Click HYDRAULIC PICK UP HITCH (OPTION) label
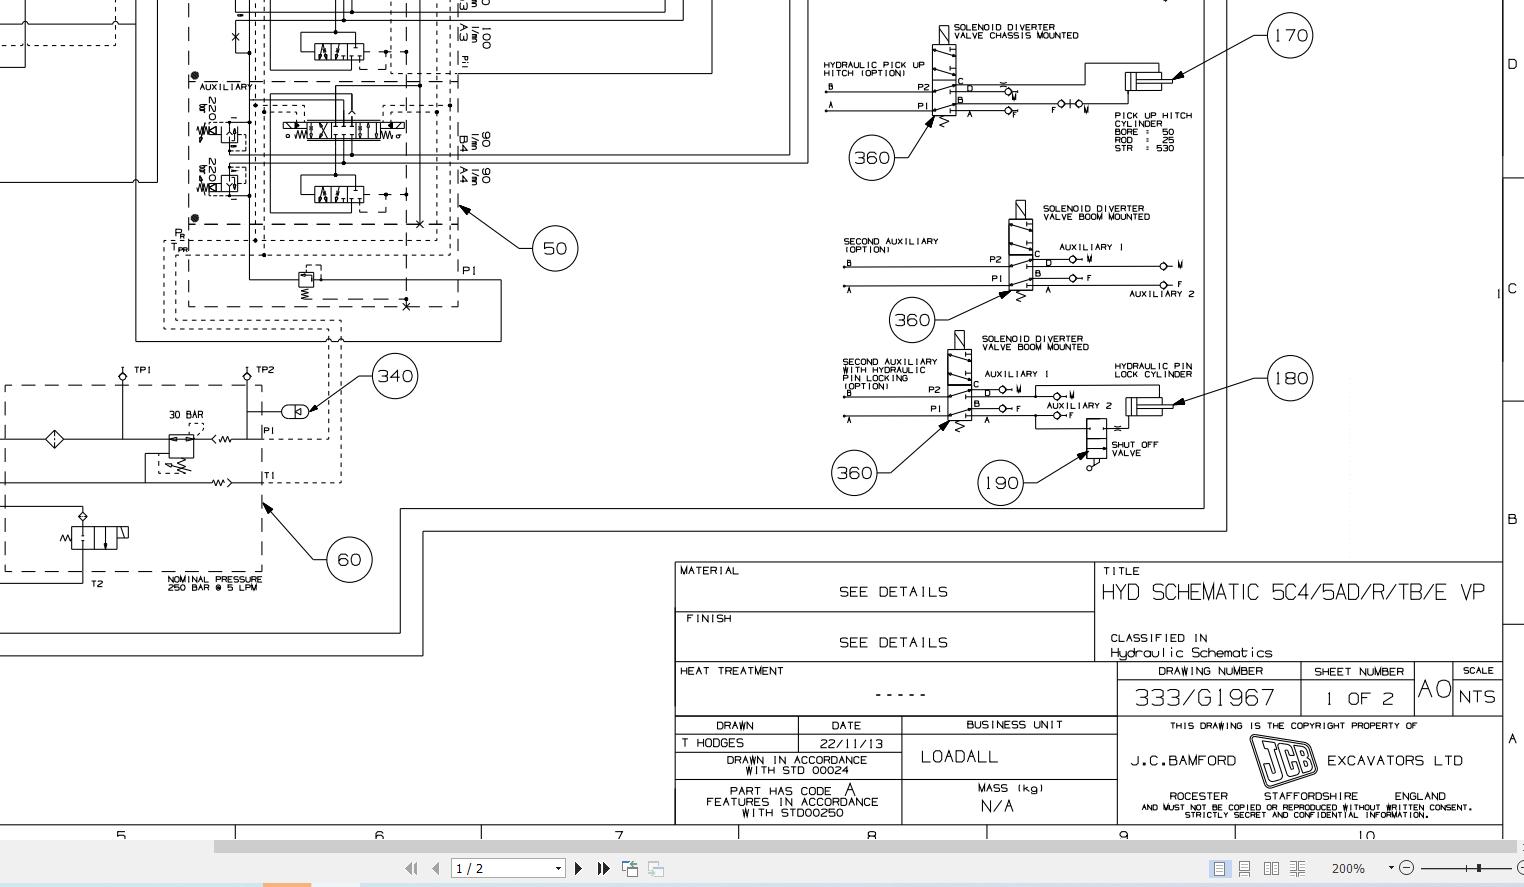Viewport: 1524px width, 887px height. (874, 69)
